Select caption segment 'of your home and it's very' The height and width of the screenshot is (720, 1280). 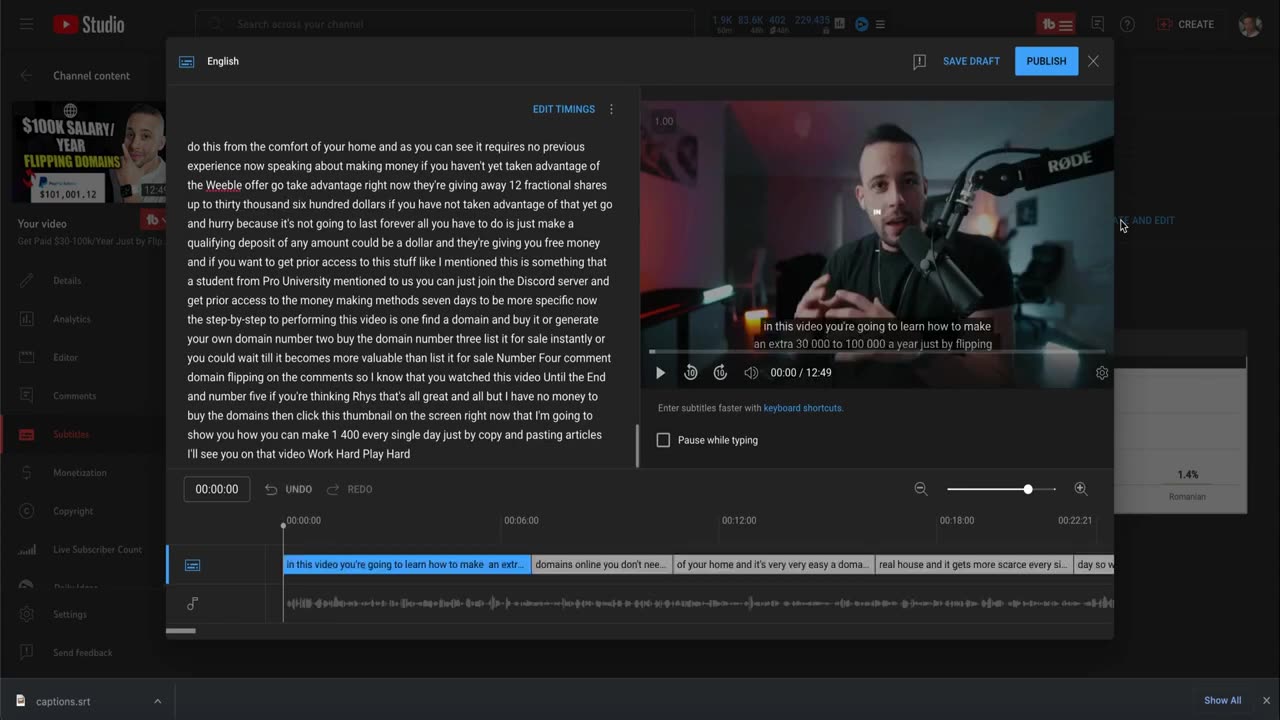pos(773,565)
